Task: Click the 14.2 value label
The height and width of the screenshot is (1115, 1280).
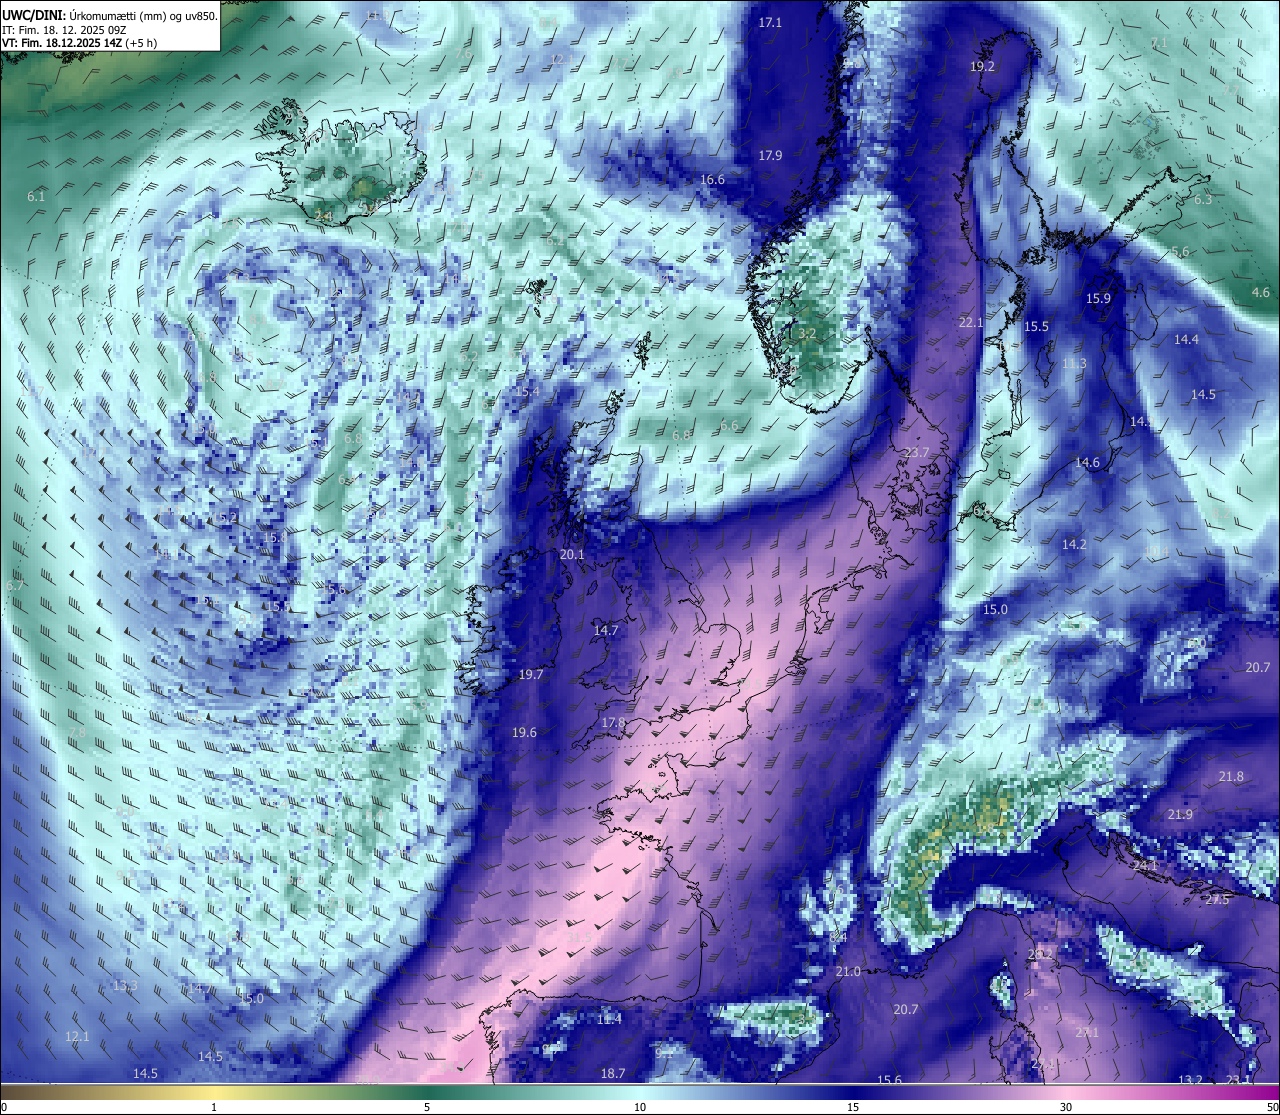Action: tap(1074, 545)
